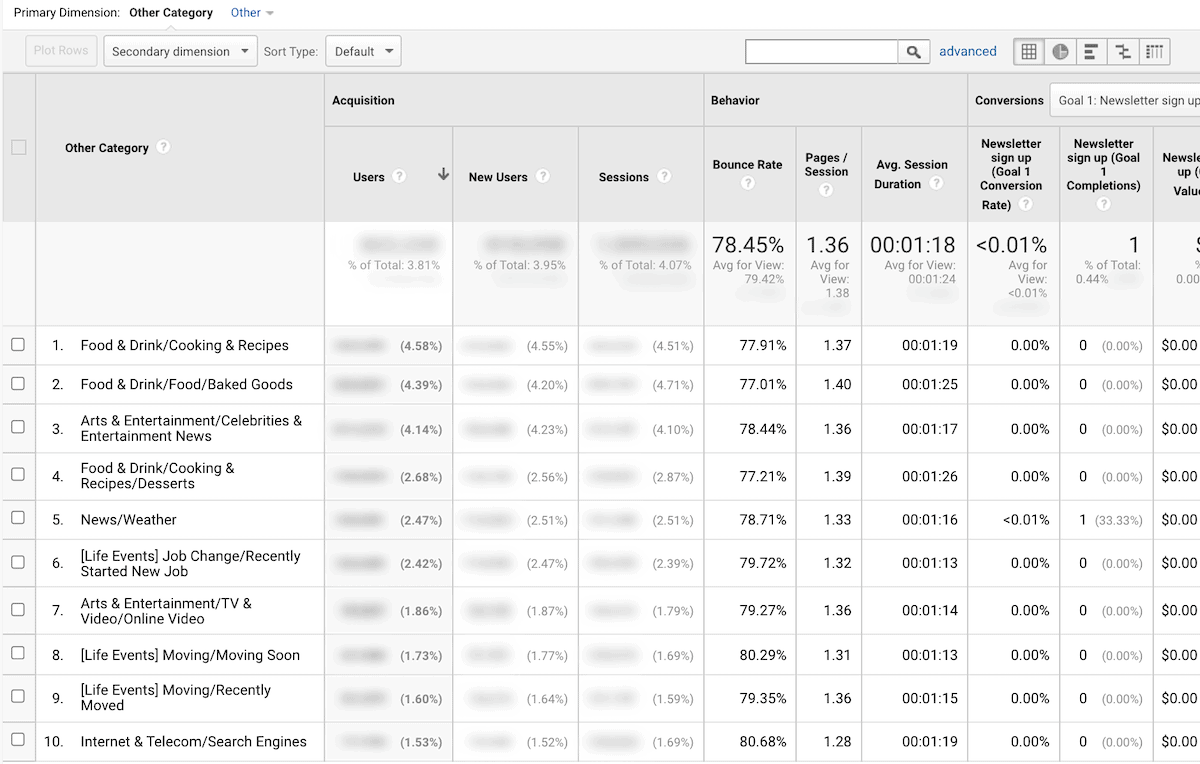Switch to performance bar view
Image resolution: width=1200 pixels, height=764 pixels.
coord(1091,51)
